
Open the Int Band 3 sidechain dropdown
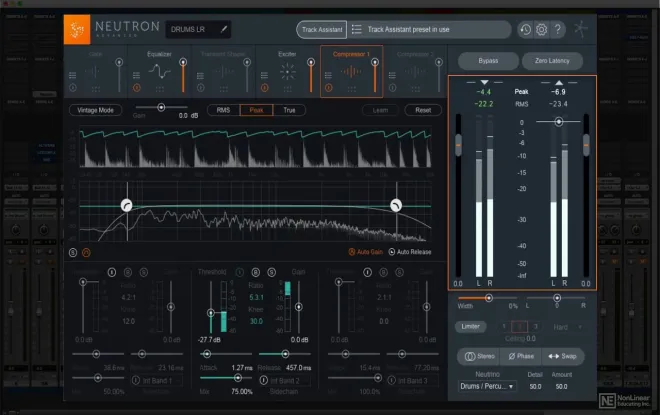(x=418, y=381)
